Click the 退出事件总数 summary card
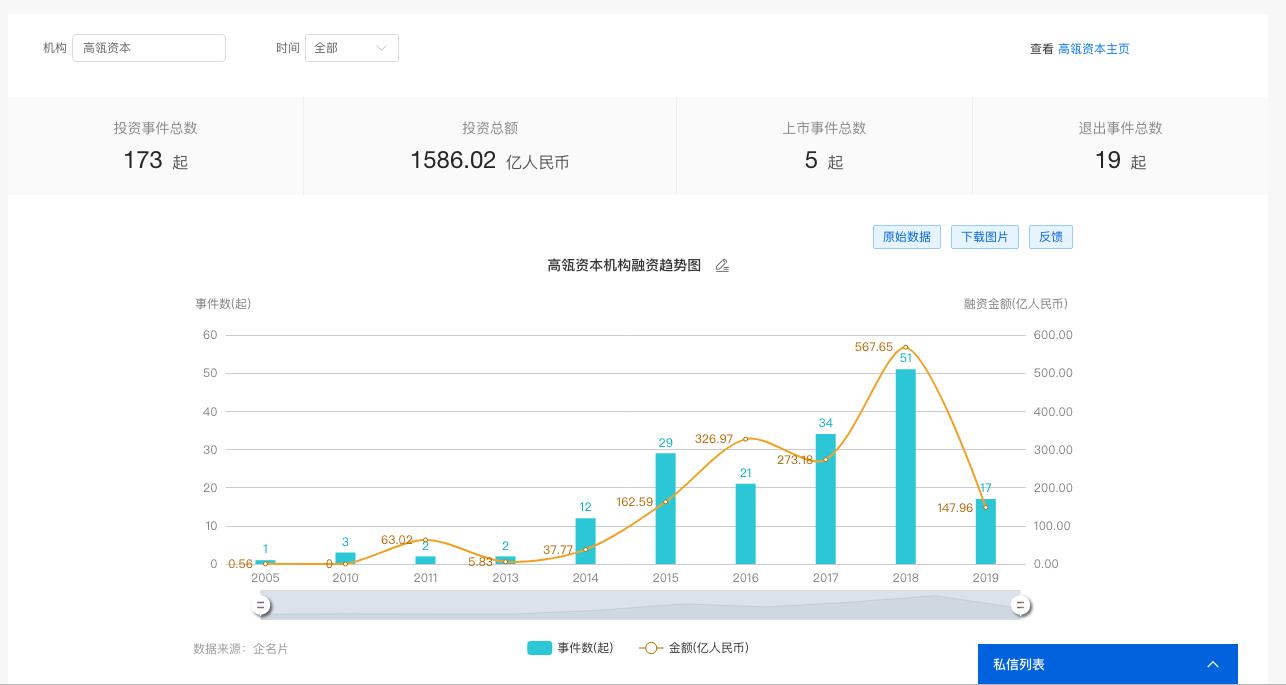Viewport: 1286px width, 685px height. (1120, 146)
